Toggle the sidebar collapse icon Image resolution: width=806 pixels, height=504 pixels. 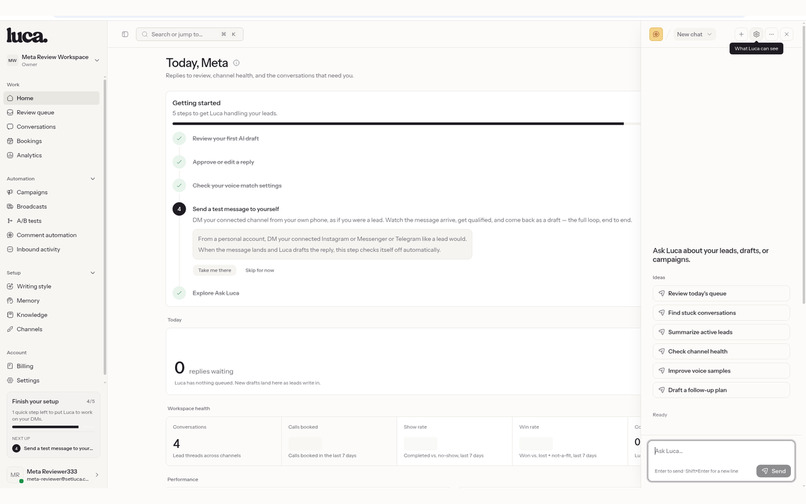pos(125,34)
